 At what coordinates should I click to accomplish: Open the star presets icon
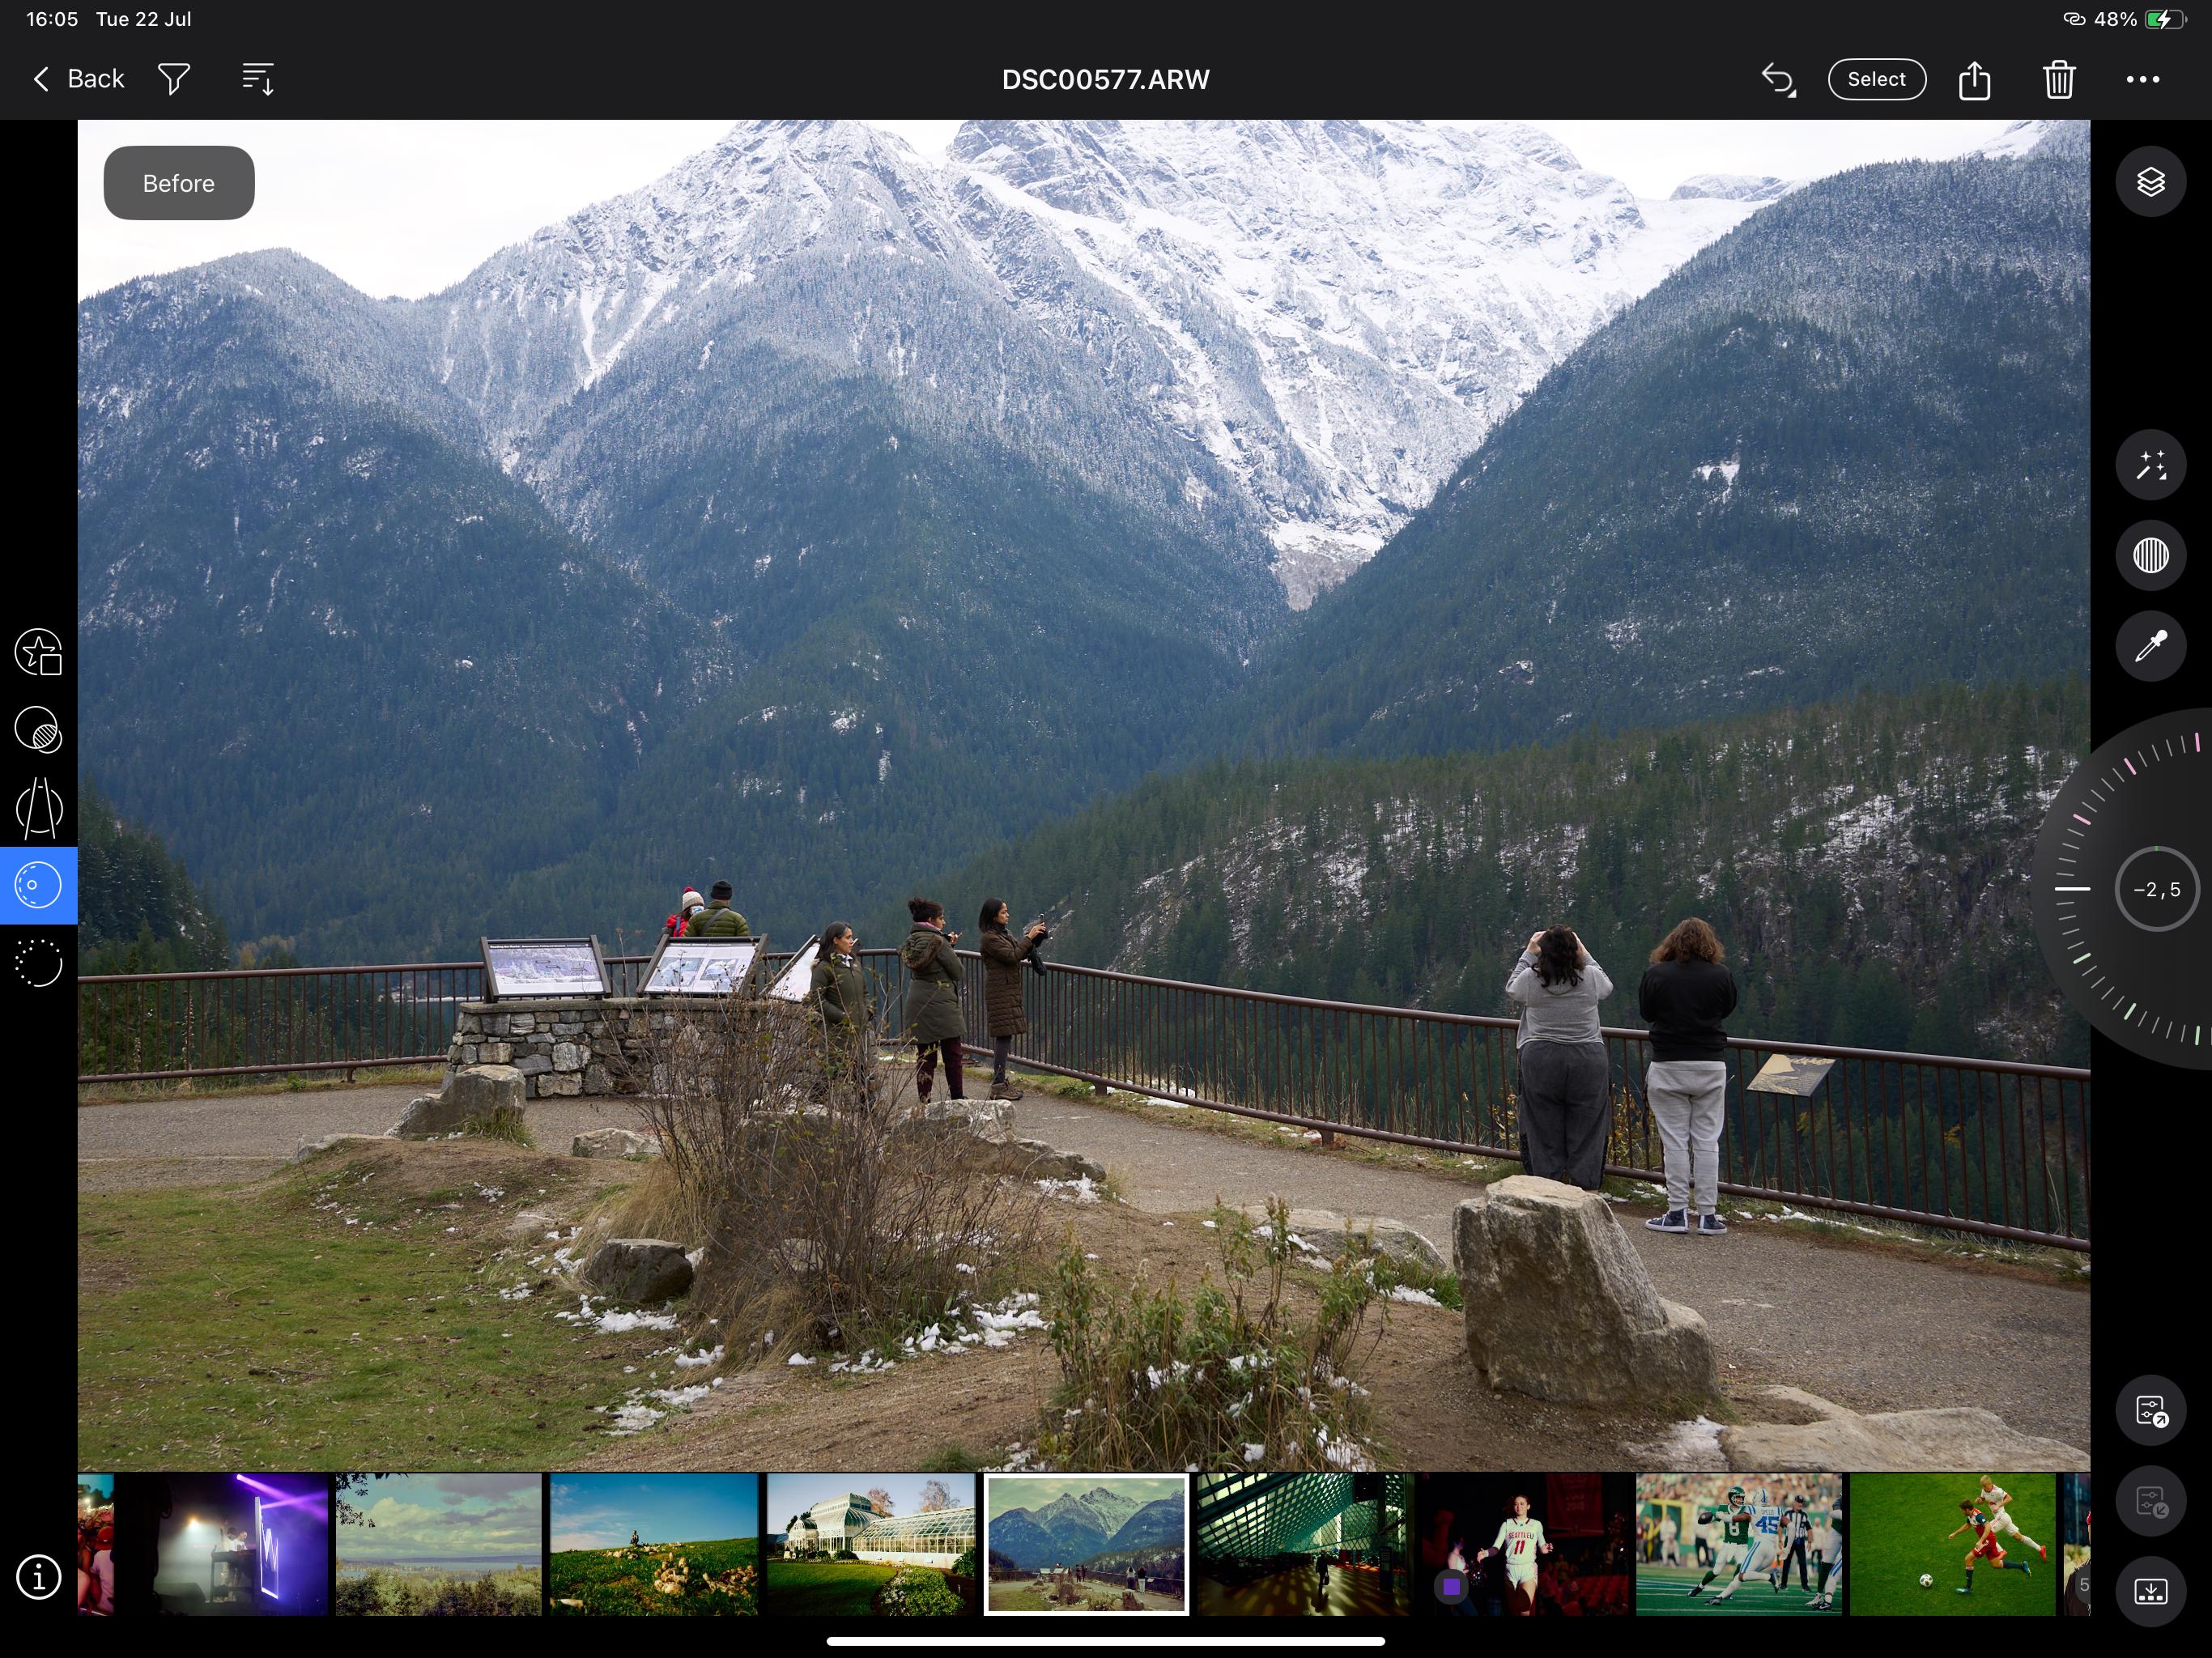pyautogui.click(x=39, y=652)
